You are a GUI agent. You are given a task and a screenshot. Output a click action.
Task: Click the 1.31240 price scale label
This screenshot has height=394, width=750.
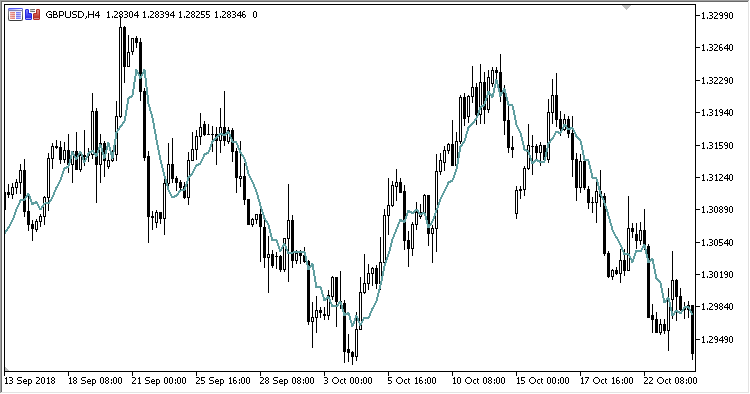click(x=717, y=177)
